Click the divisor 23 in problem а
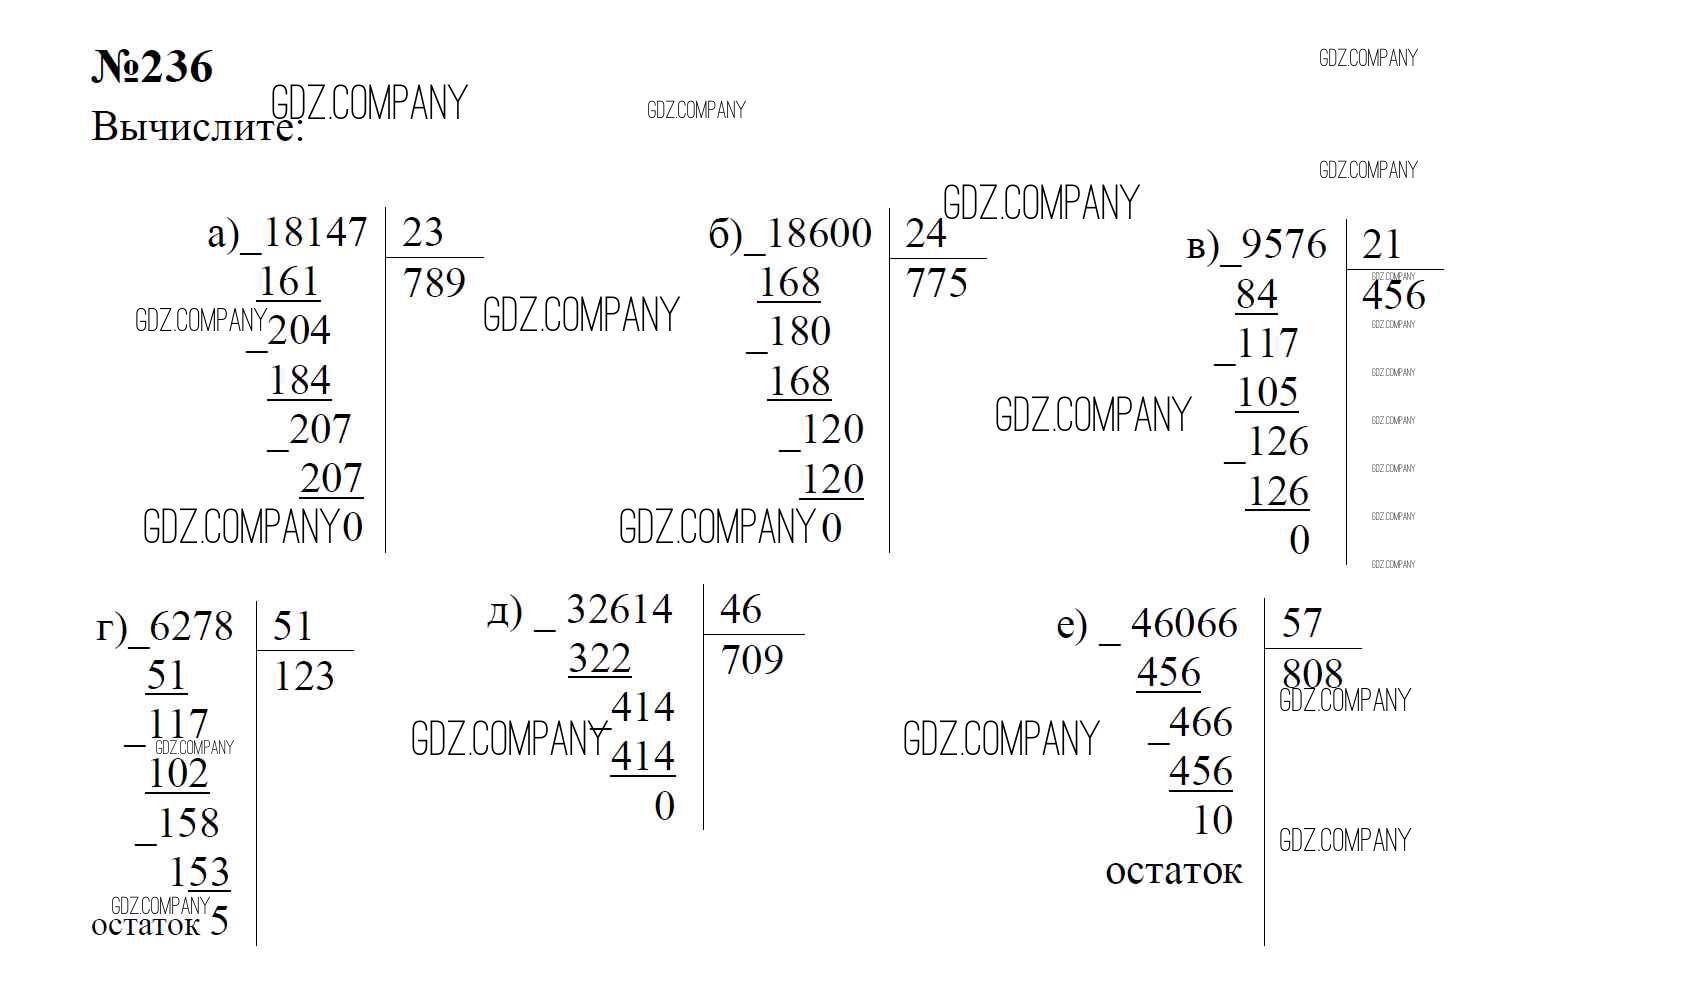The width and height of the screenshot is (1707, 1001). pyautogui.click(x=423, y=232)
